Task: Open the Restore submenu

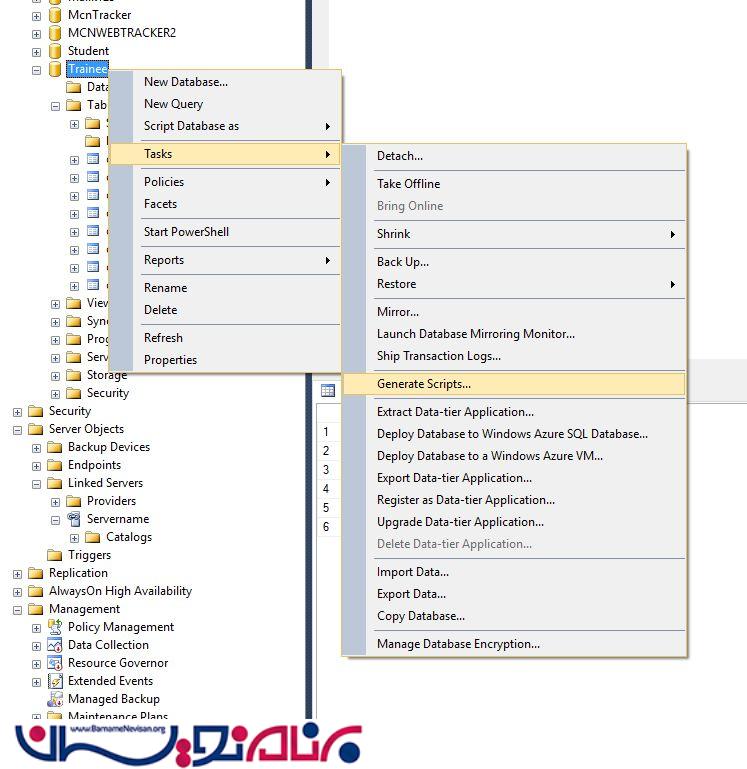Action: tap(514, 284)
